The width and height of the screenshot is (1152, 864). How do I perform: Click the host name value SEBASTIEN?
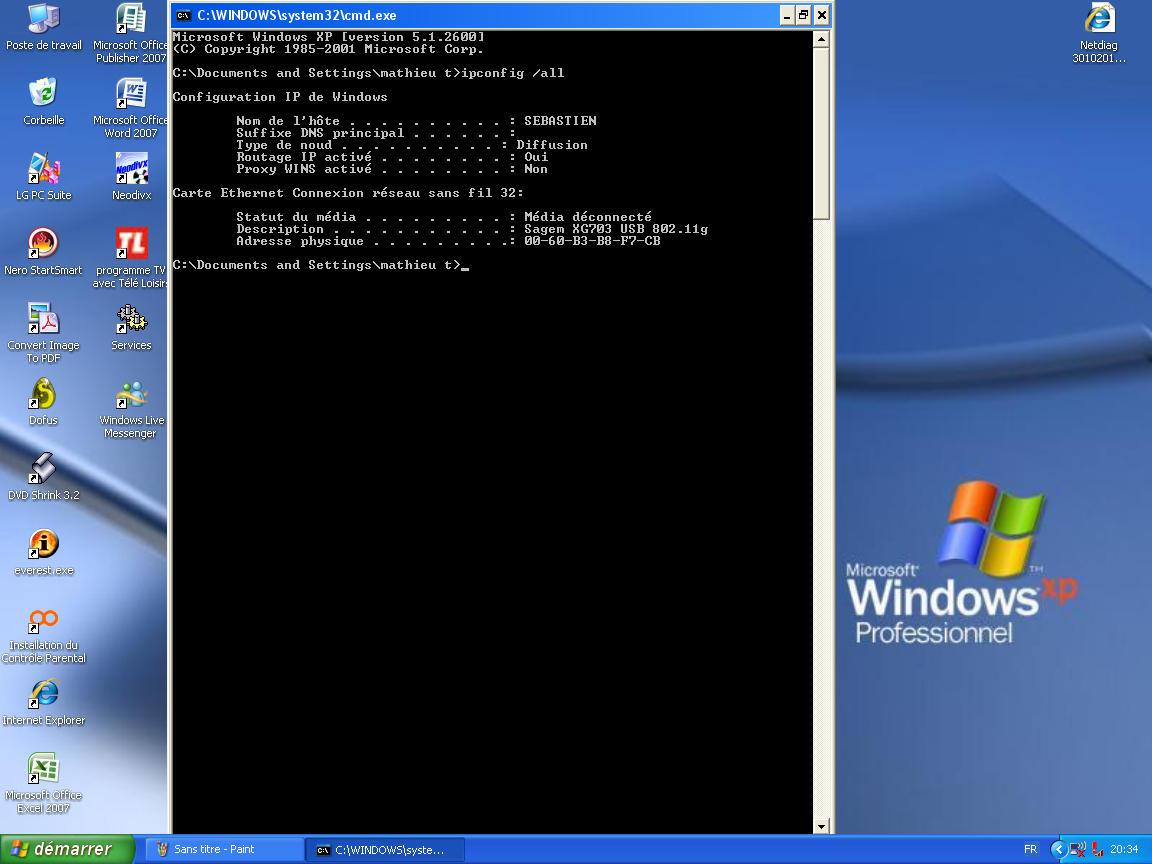click(x=560, y=120)
